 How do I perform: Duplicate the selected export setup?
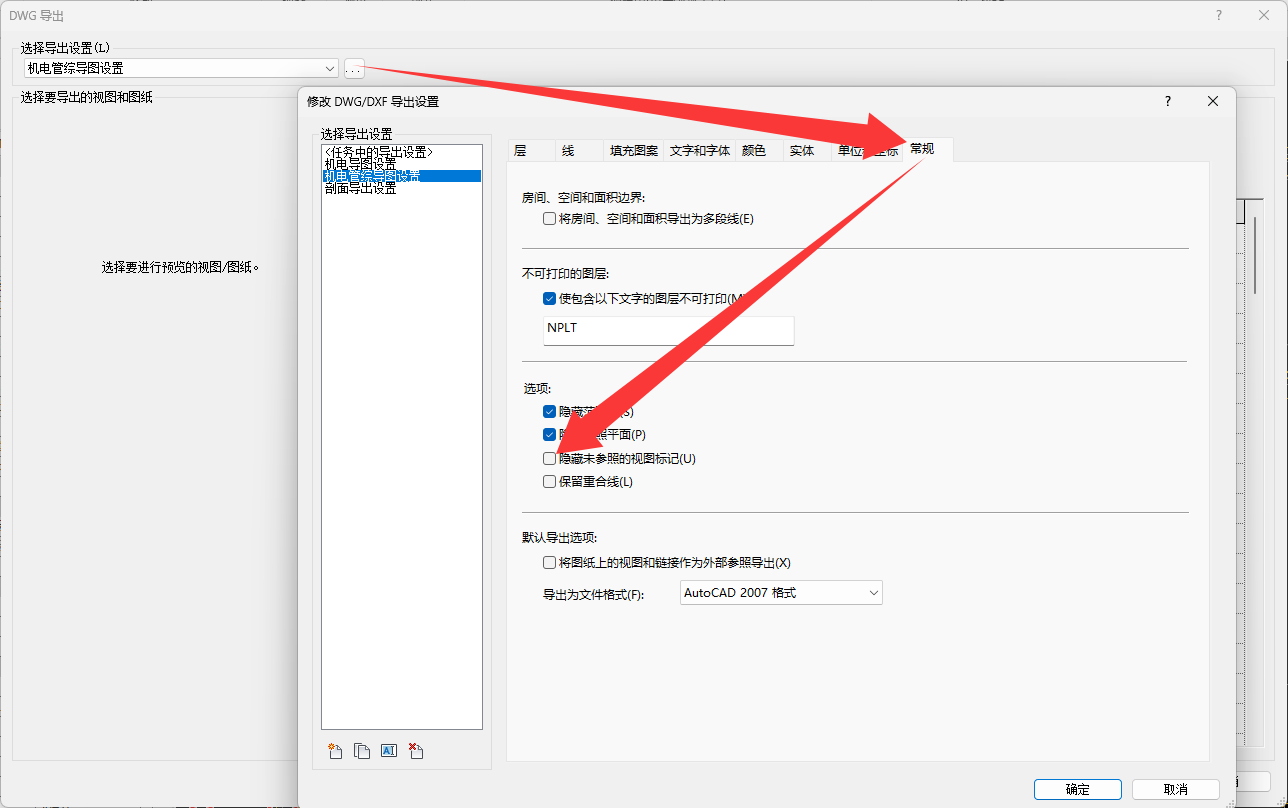click(362, 750)
